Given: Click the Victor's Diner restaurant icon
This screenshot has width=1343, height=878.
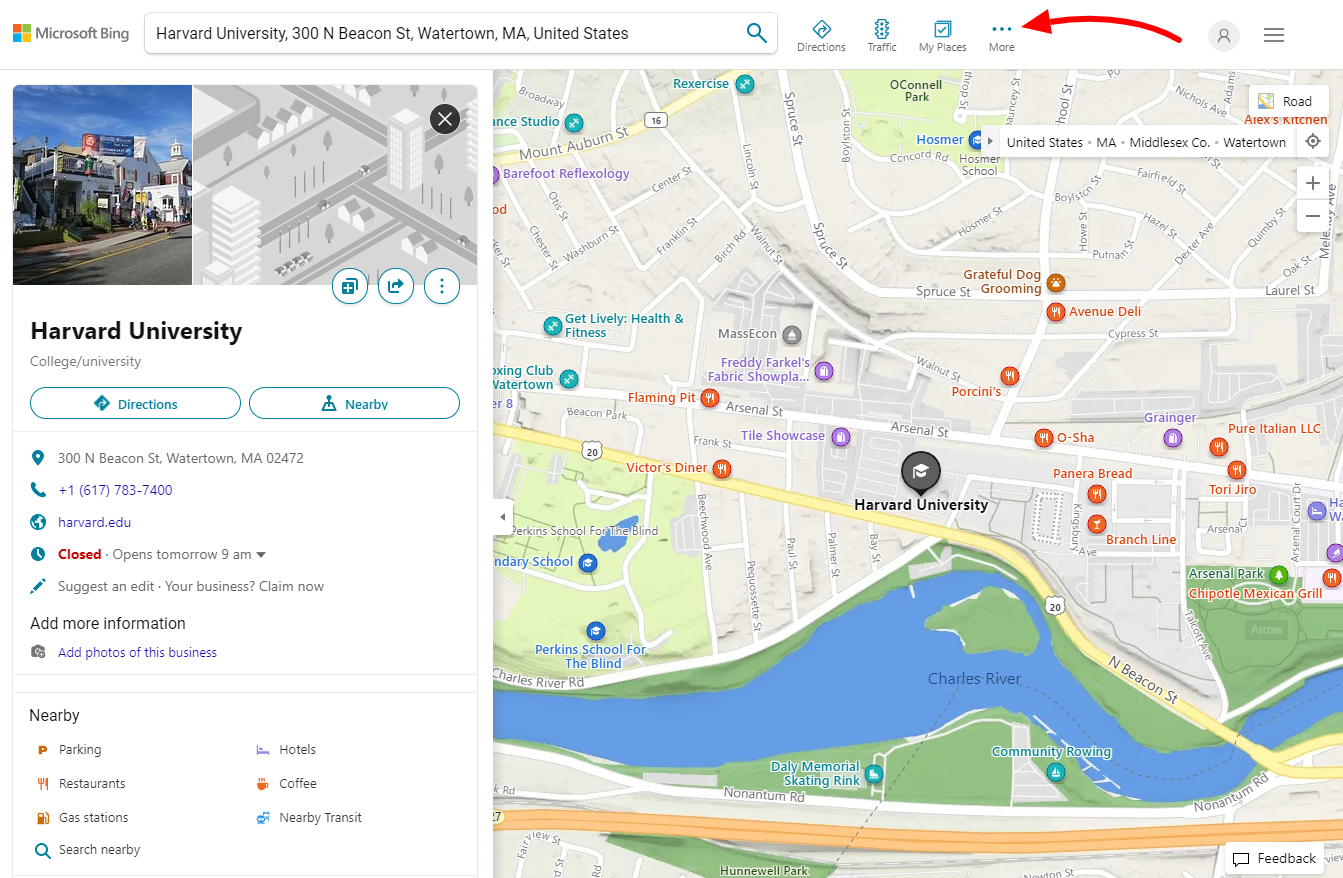Looking at the screenshot, I should pos(722,468).
